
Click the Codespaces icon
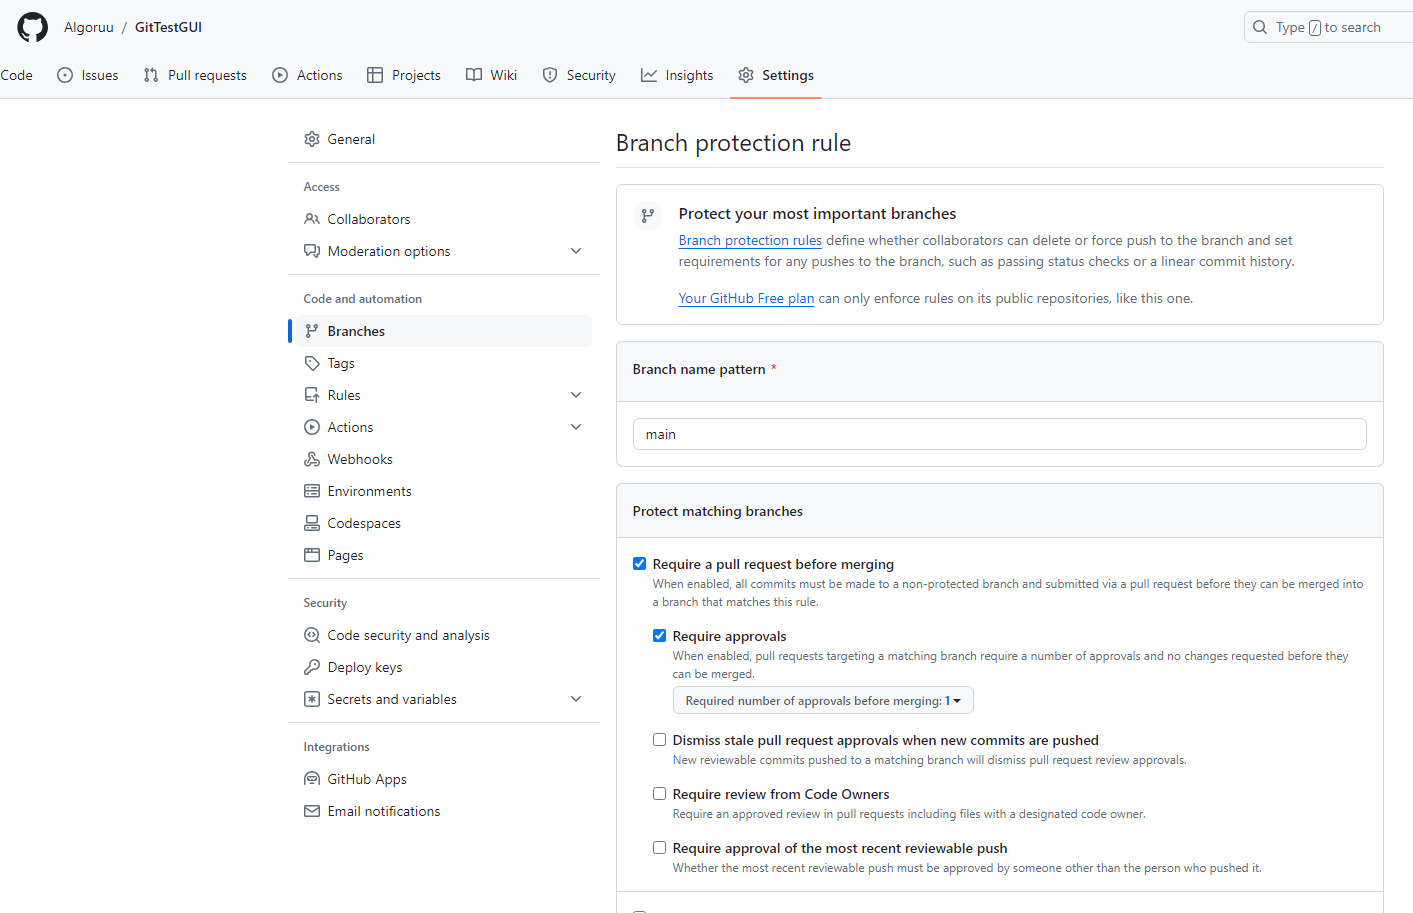312,523
